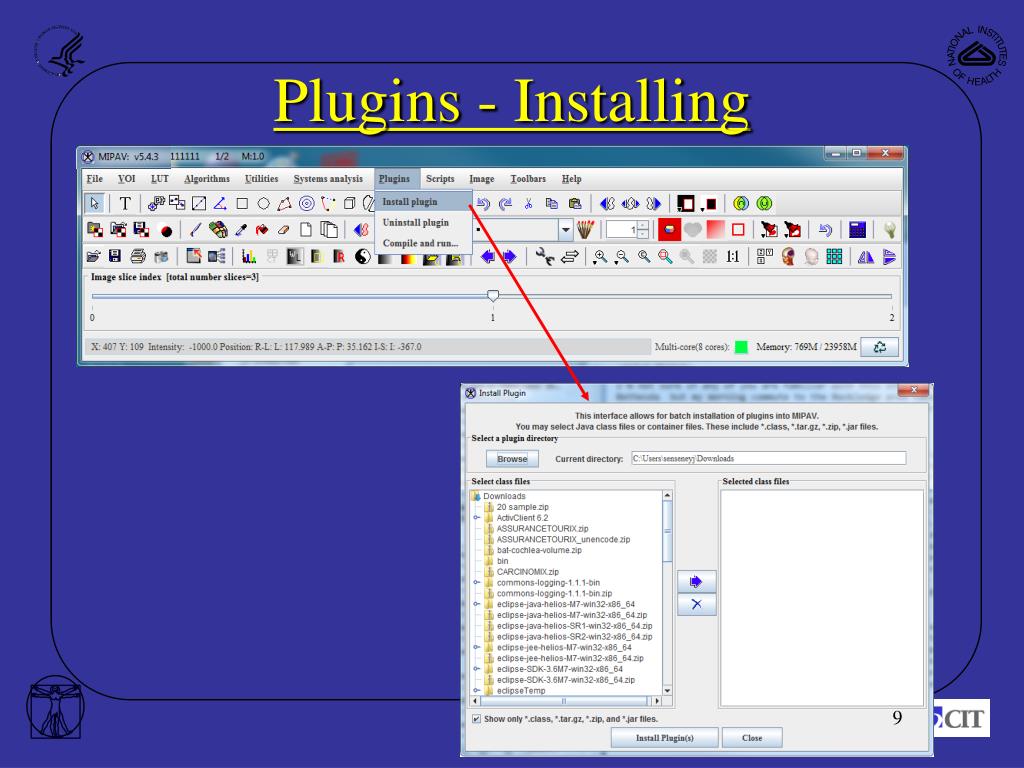Screen dimensions: 1024x768
Task: Click the window level WL icon
Action: (x=295, y=257)
